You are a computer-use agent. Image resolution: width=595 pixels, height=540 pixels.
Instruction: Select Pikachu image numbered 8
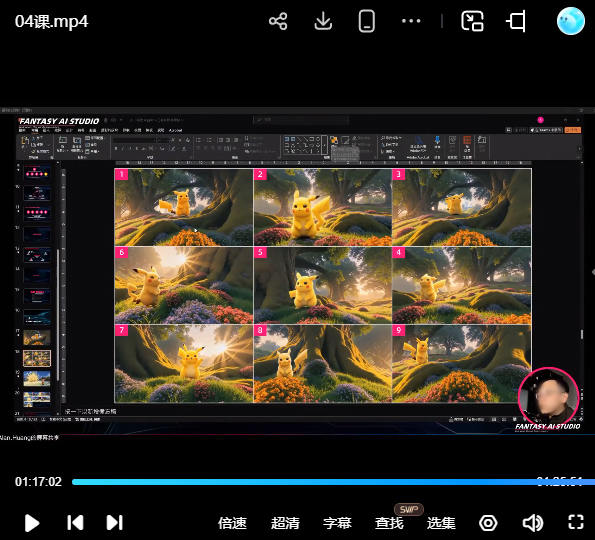(x=323, y=364)
